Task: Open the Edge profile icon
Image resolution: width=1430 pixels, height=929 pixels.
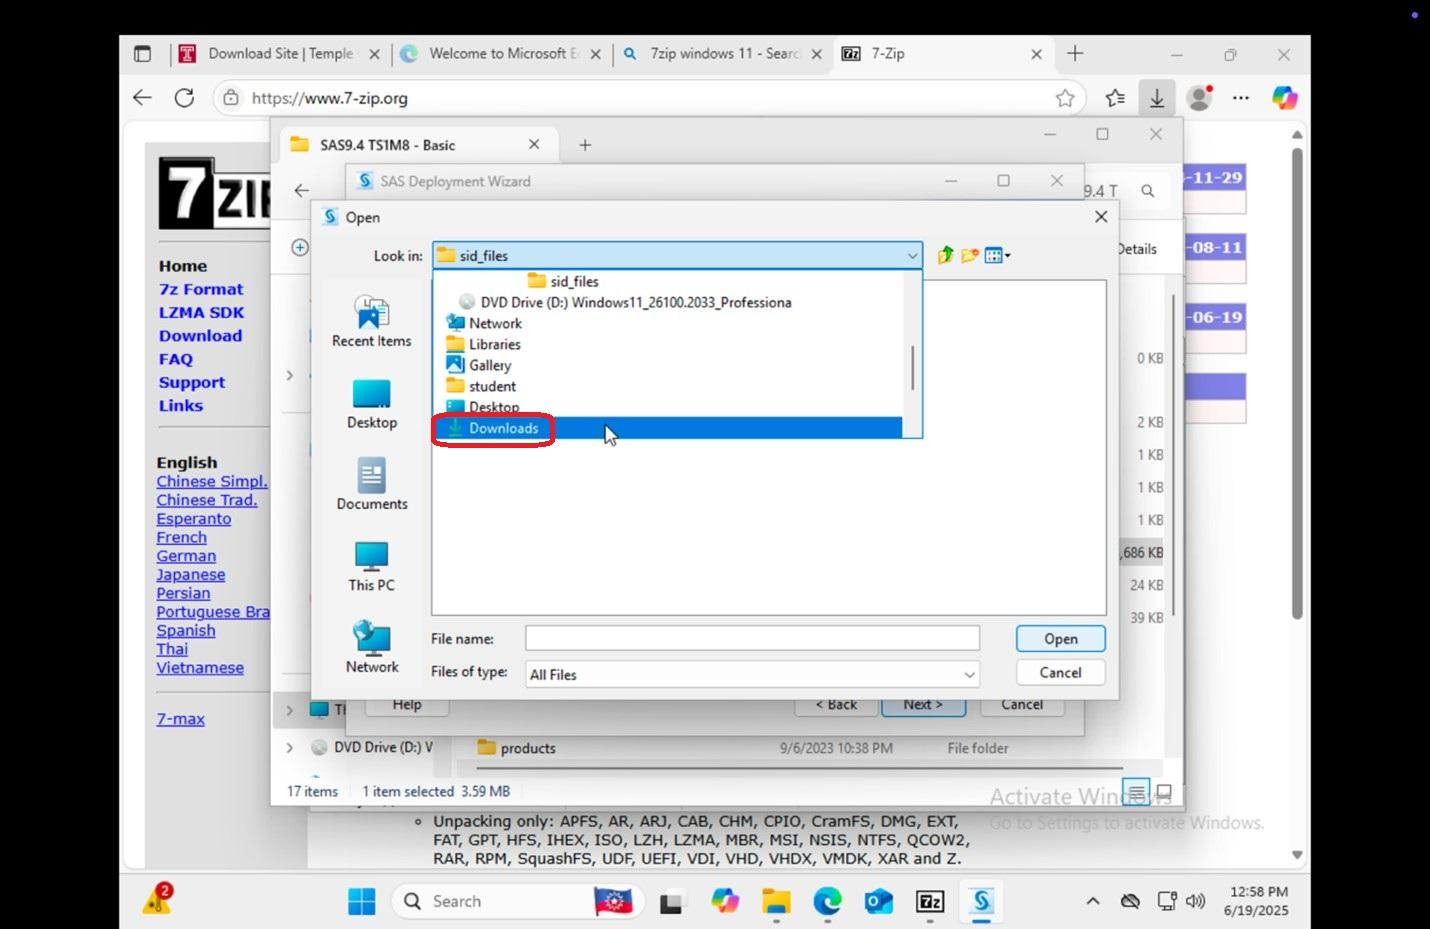Action: tap(1198, 98)
